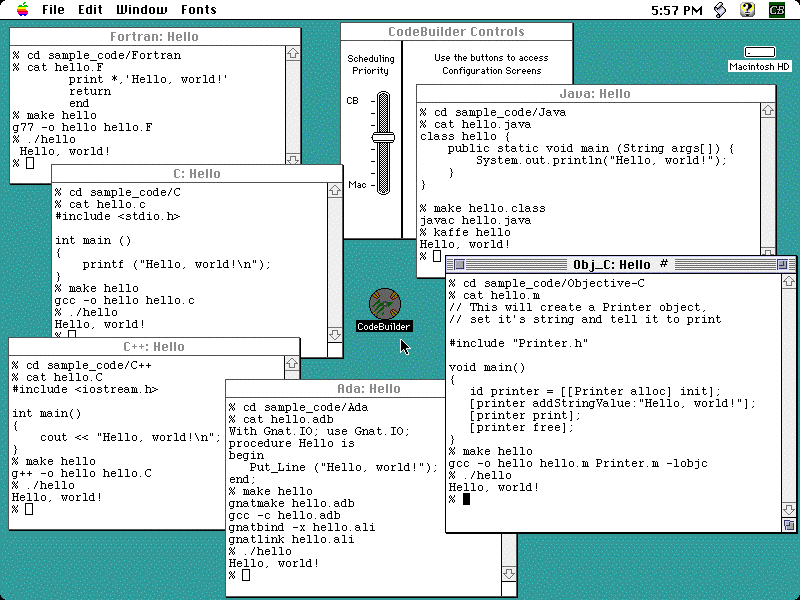Click 'print *,'Hello, world!'' in Fortran window
Image resolution: width=800 pixels, height=600 pixels.
pyautogui.click(x=148, y=80)
